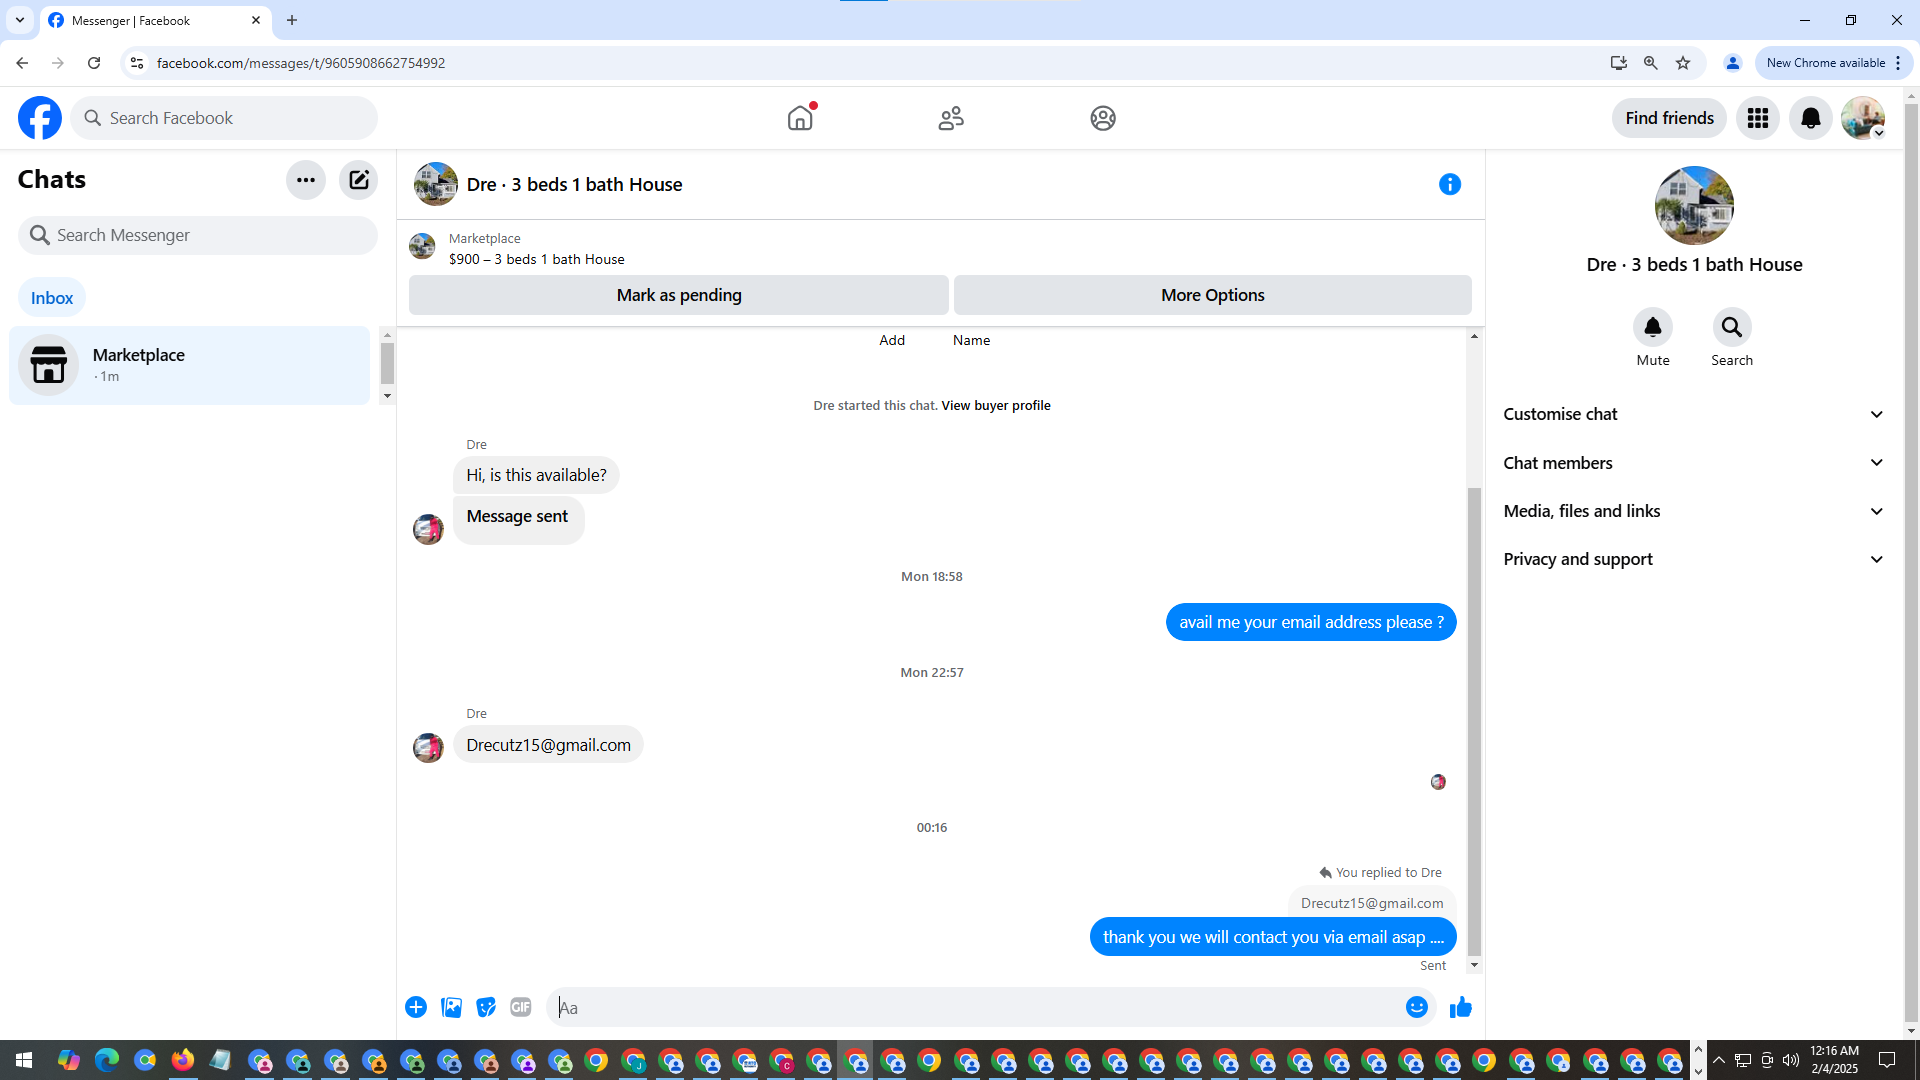The height and width of the screenshot is (1080, 1920).
Task: Open the listing thumbnail in the right panel
Action: click(1694, 205)
